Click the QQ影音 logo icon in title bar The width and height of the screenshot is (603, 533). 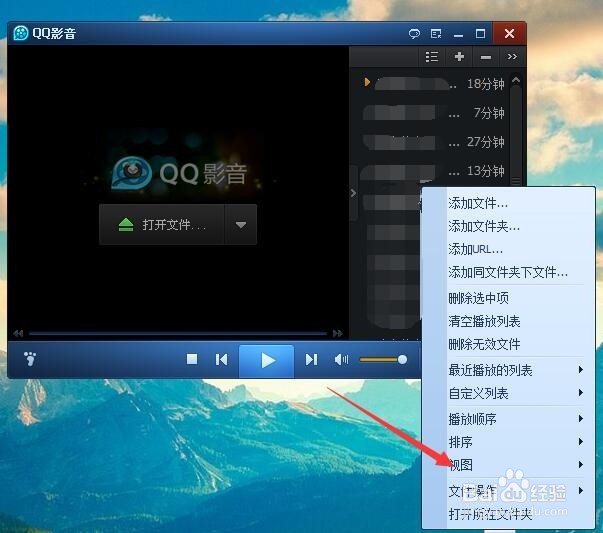[x=21, y=33]
